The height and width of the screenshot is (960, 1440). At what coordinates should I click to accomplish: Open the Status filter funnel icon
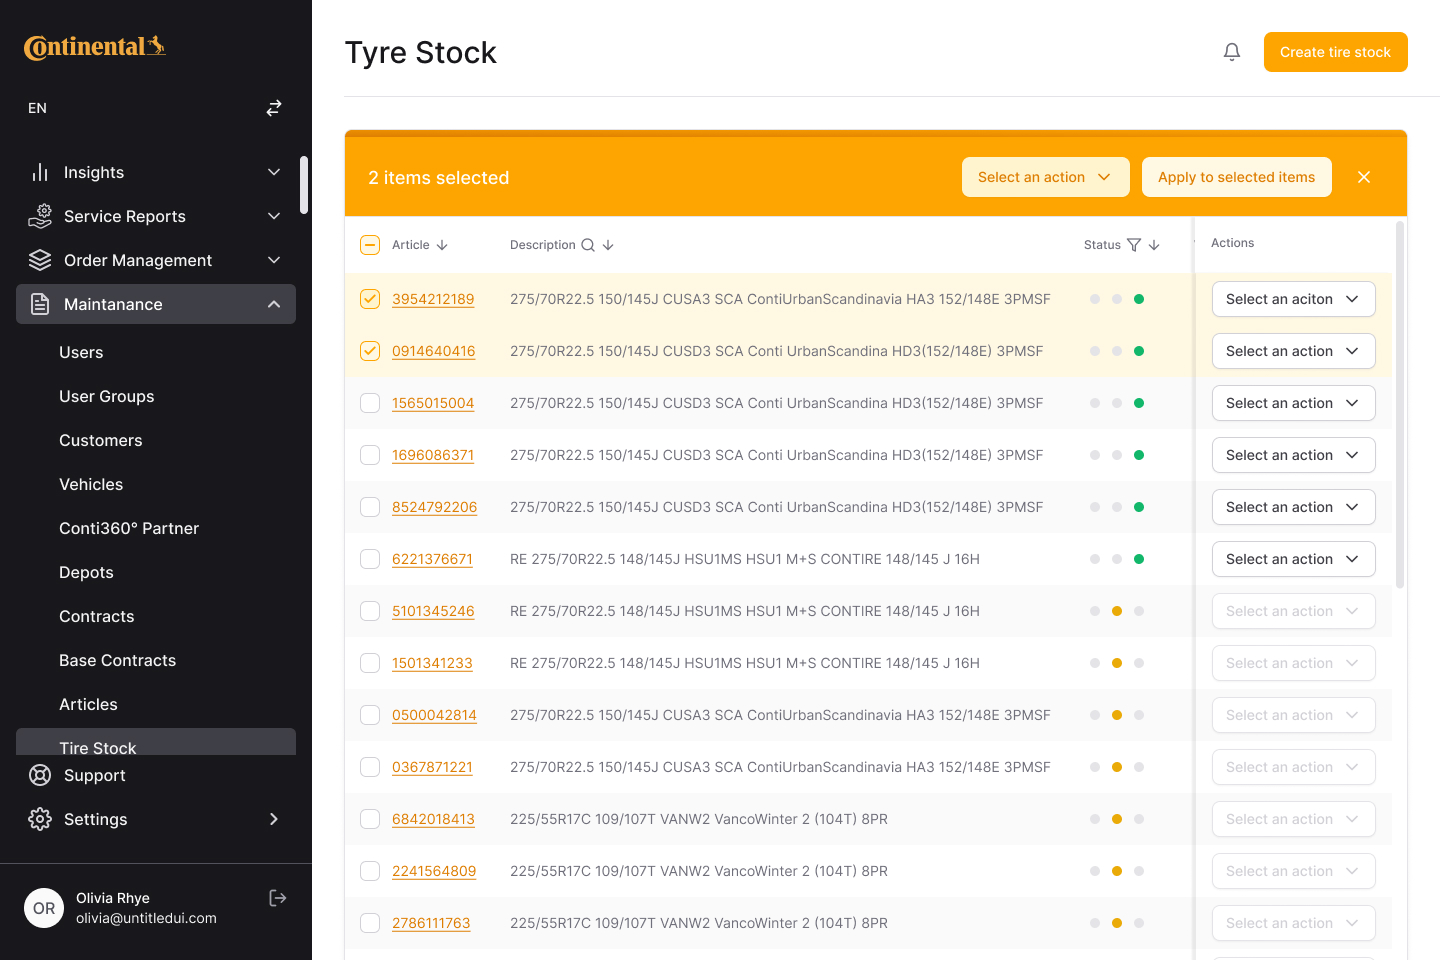(x=1134, y=245)
